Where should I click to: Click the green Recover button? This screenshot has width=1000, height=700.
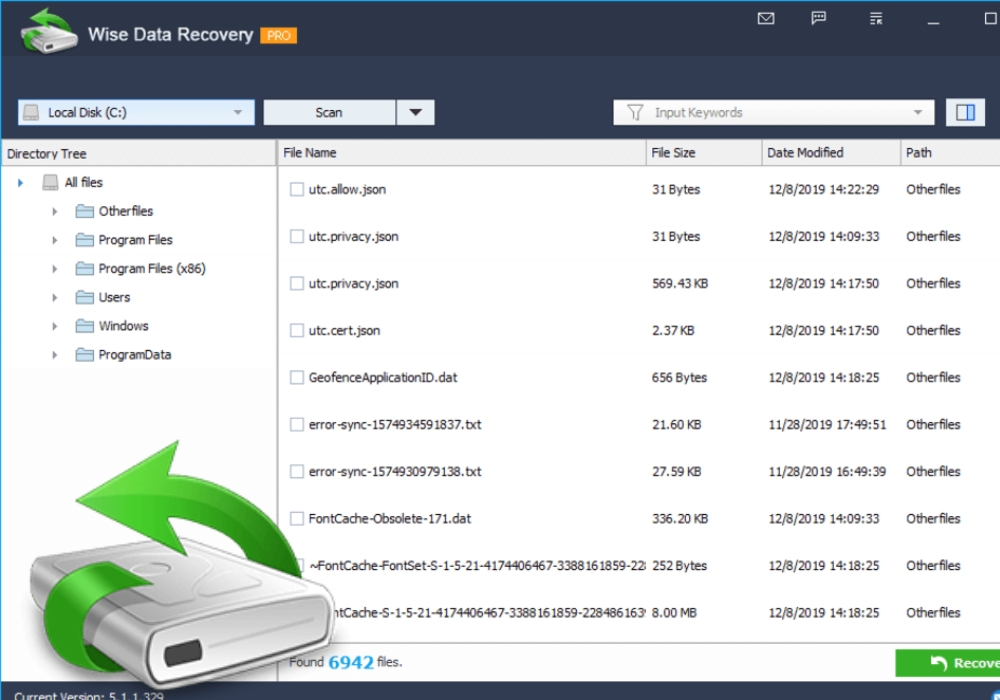point(948,663)
